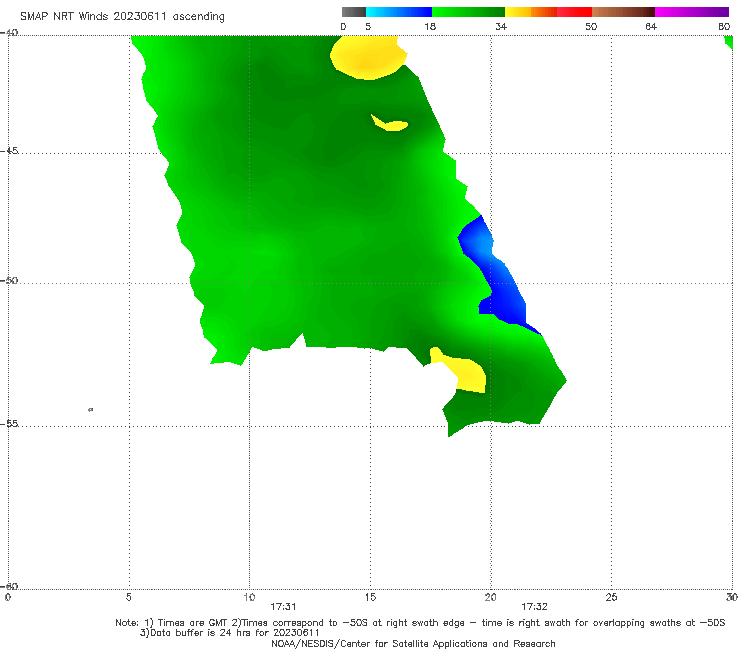Click the longitude axis label "20"
The height and width of the screenshot is (650, 740).
[490, 597]
